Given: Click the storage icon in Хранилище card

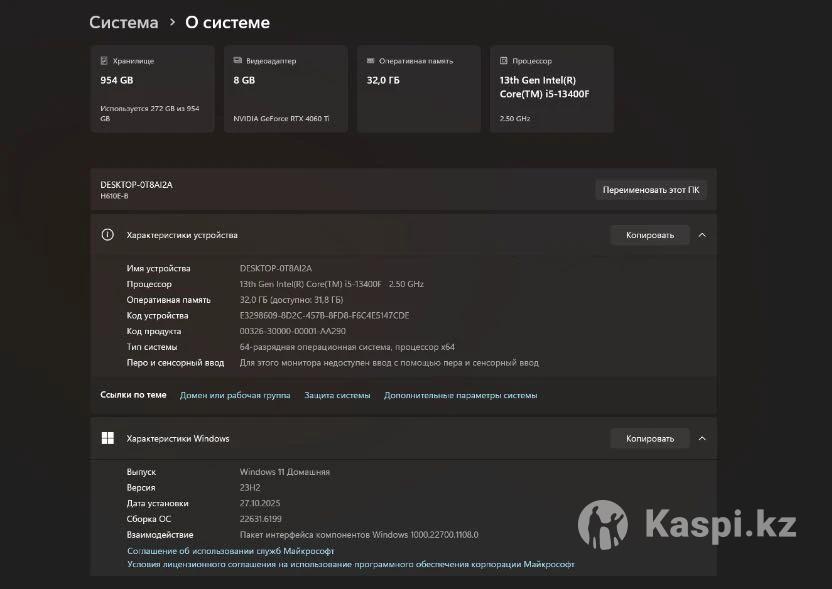Looking at the screenshot, I should [x=104, y=61].
